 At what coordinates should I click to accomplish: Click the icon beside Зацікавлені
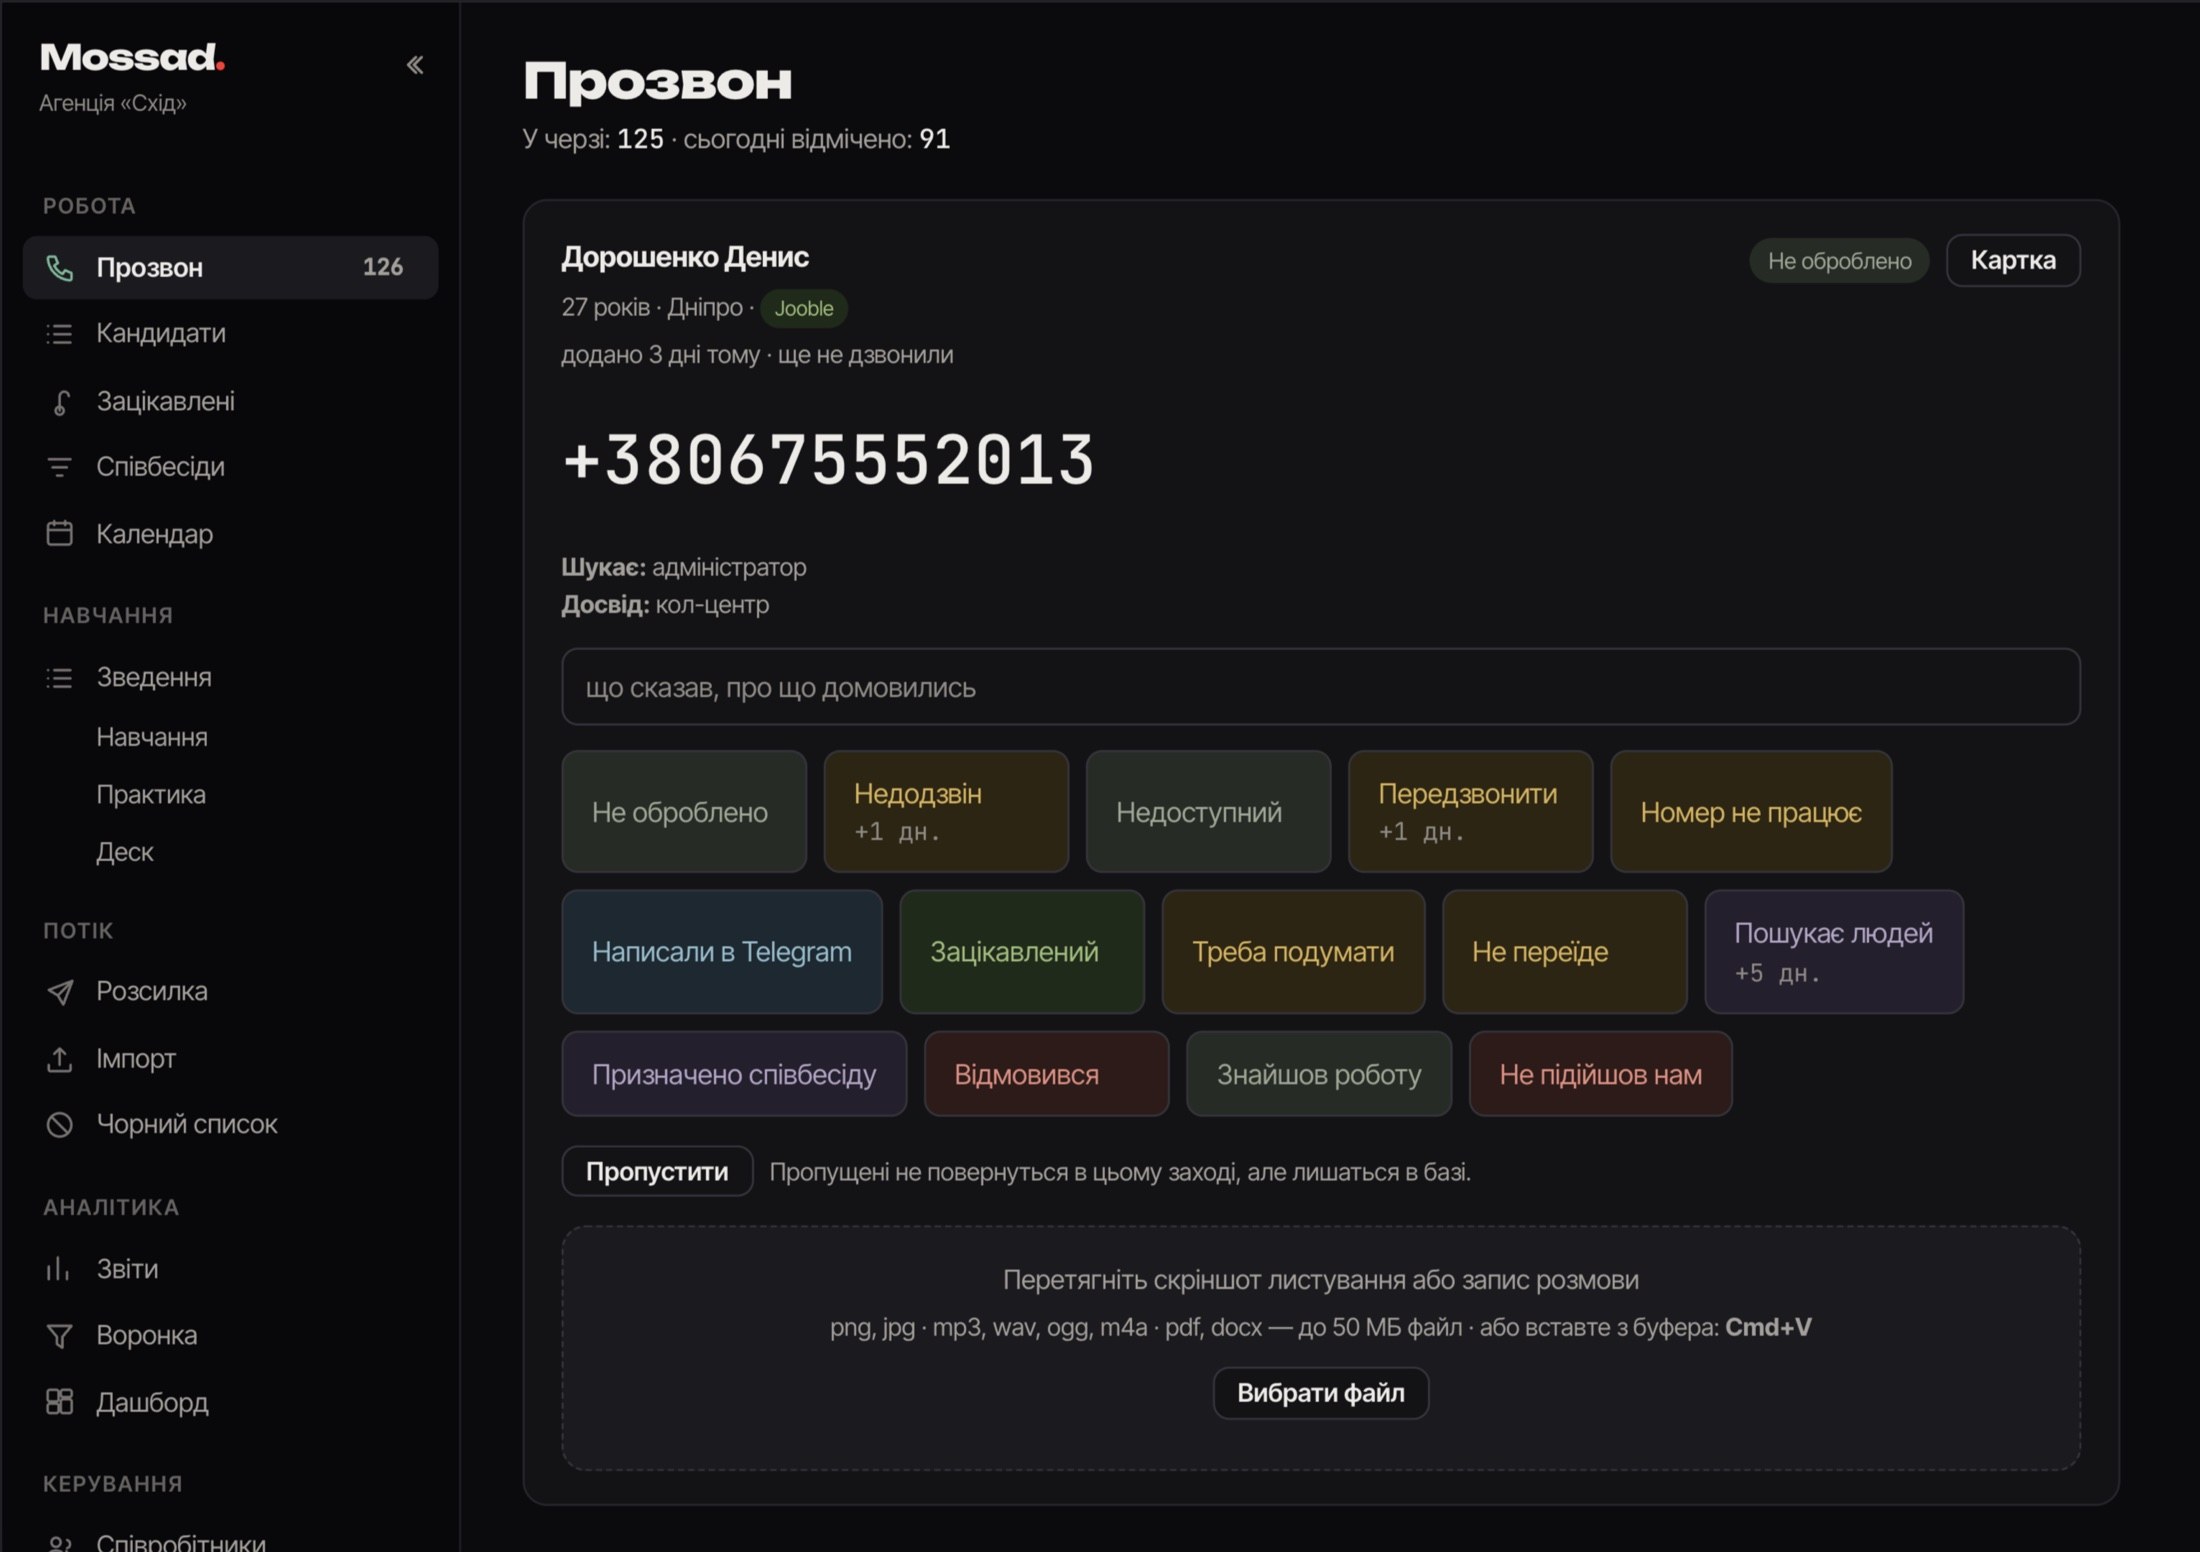[60, 401]
